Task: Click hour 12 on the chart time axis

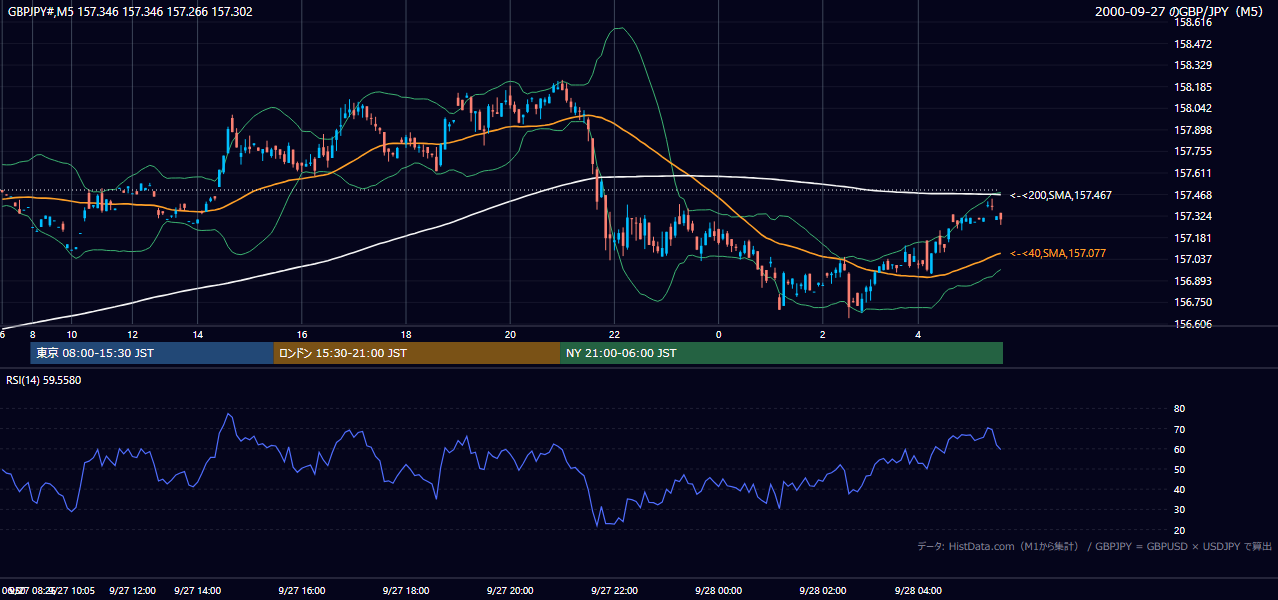Action: pyautogui.click(x=132, y=334)
